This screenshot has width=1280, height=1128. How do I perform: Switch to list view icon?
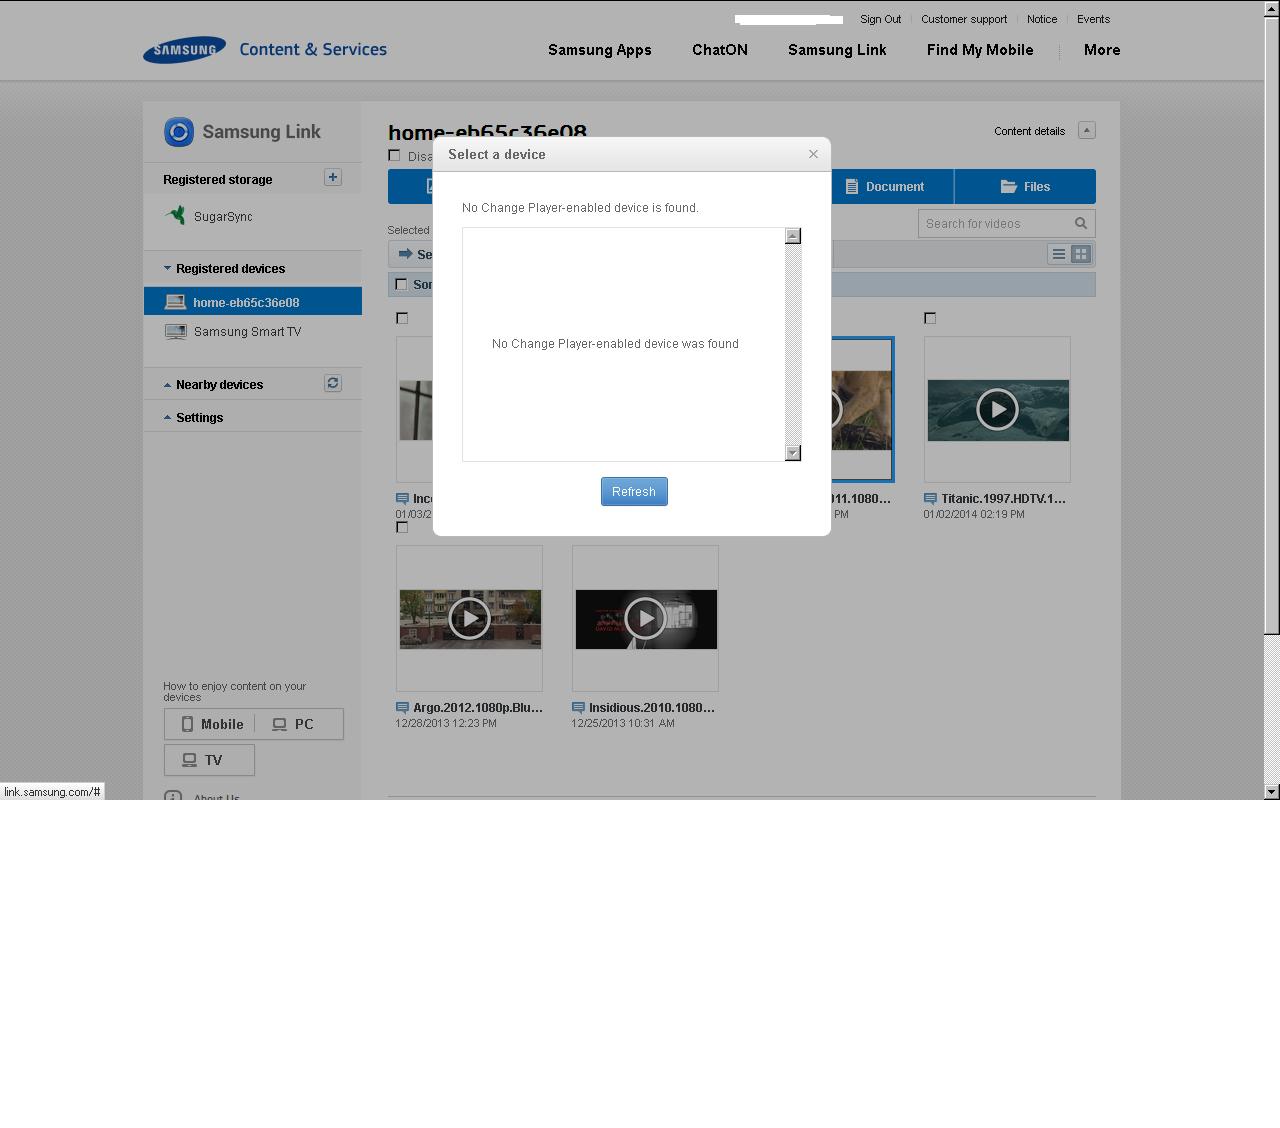[x=1058, y=254]
